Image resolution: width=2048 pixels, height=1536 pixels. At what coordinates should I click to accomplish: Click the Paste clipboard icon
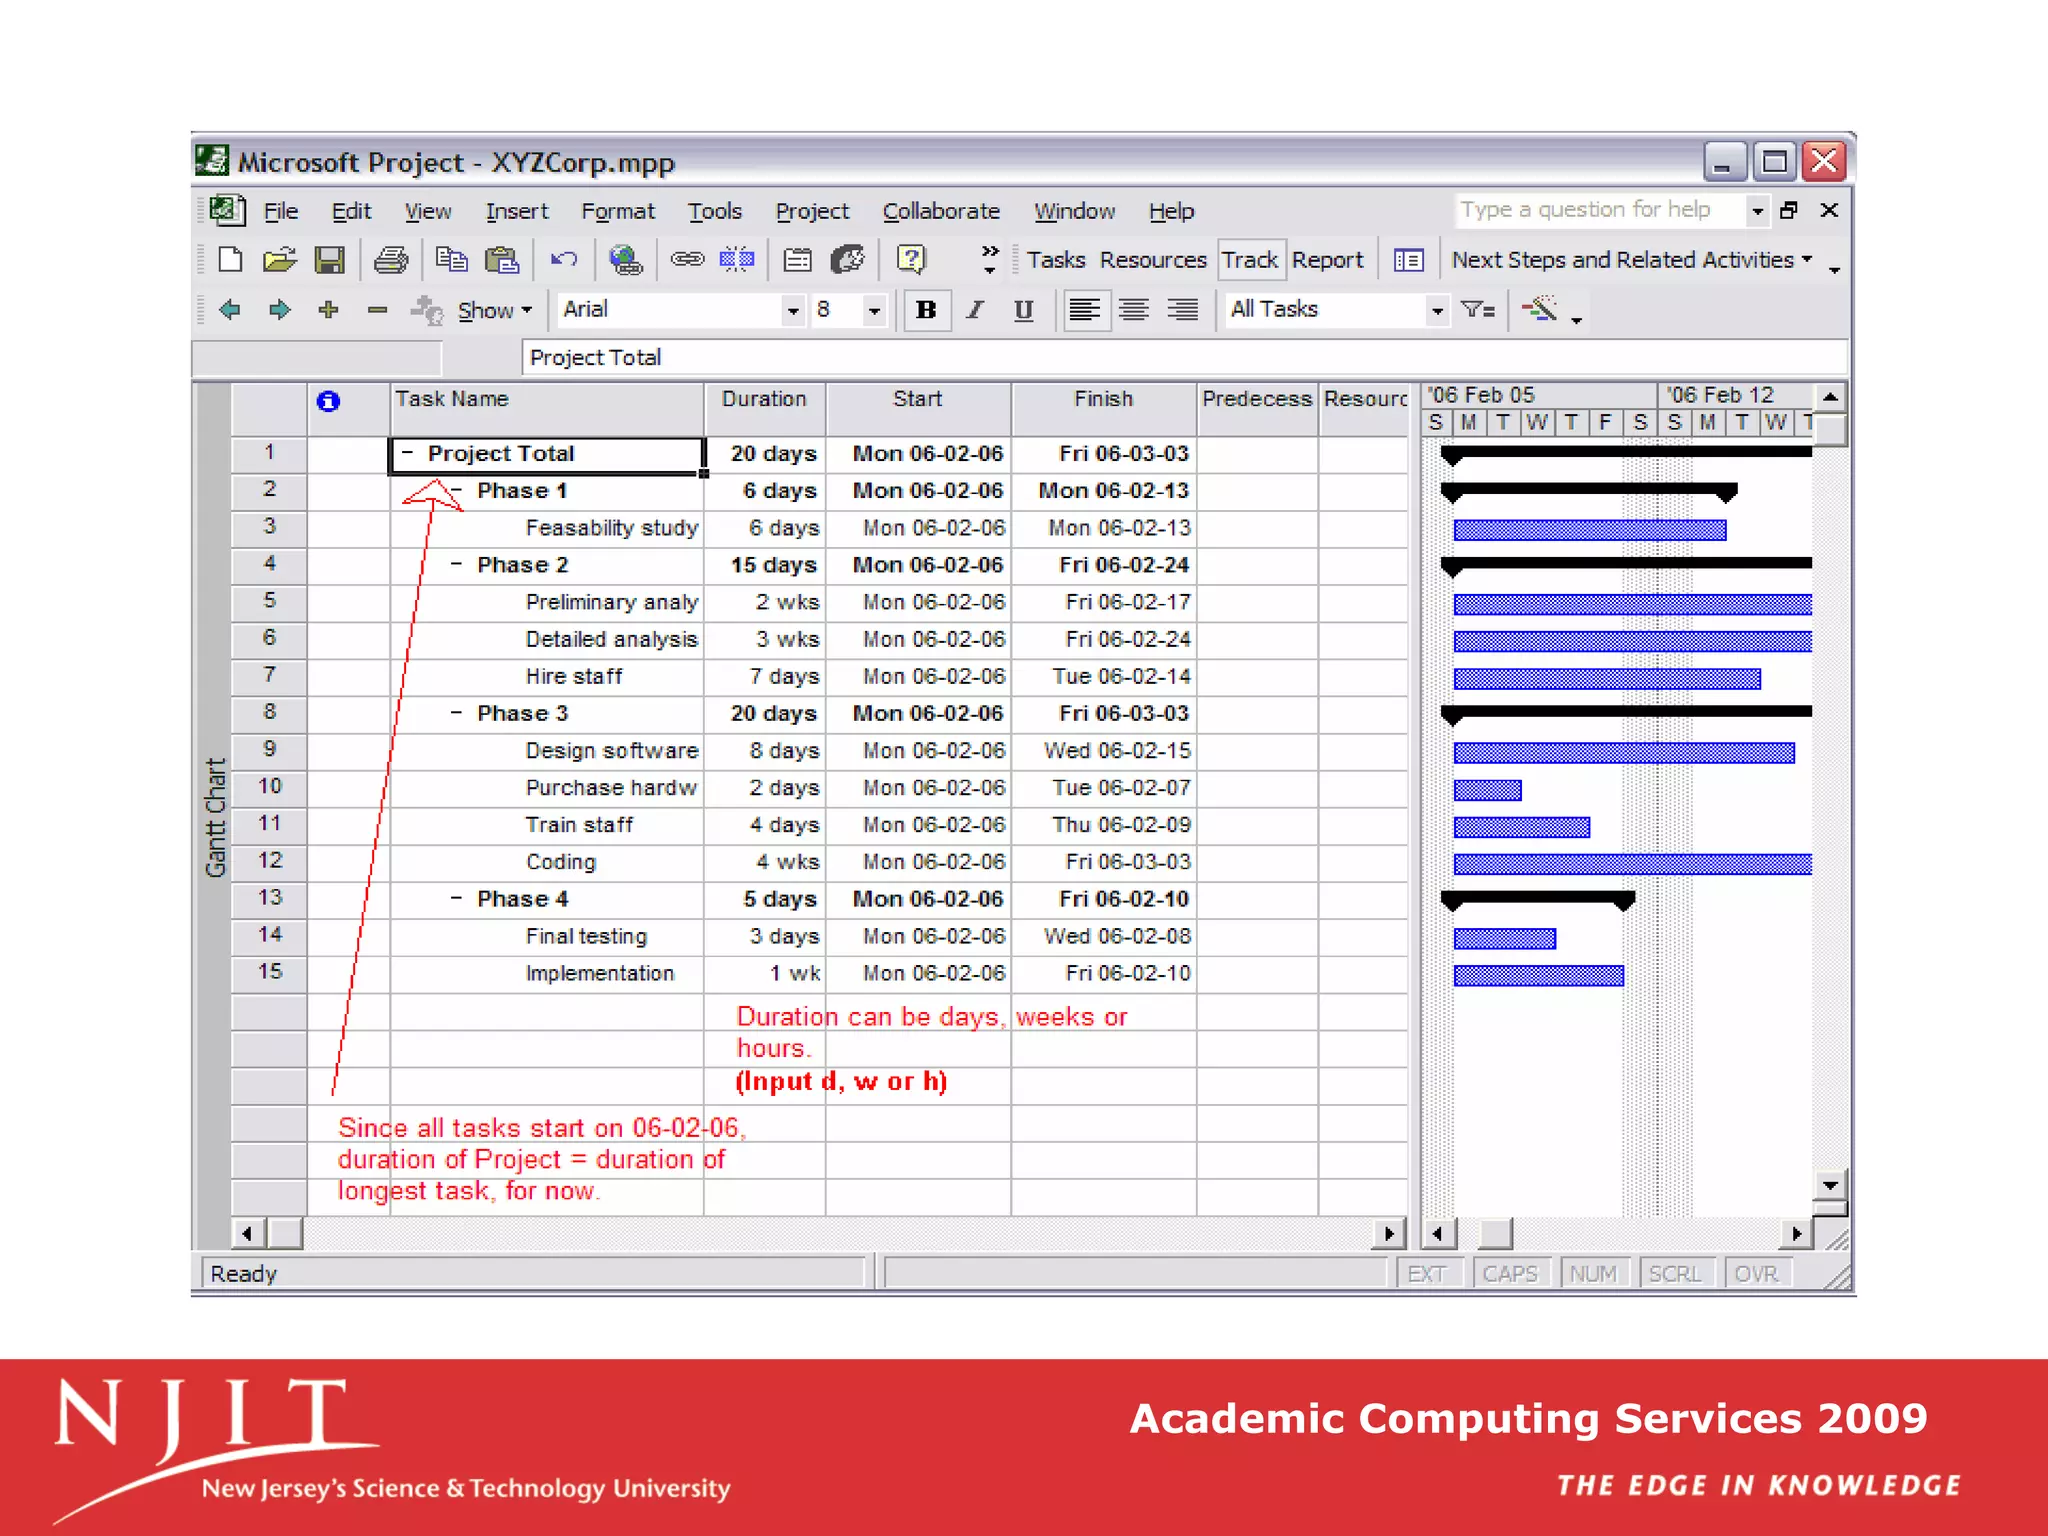[x=501, y=260]
